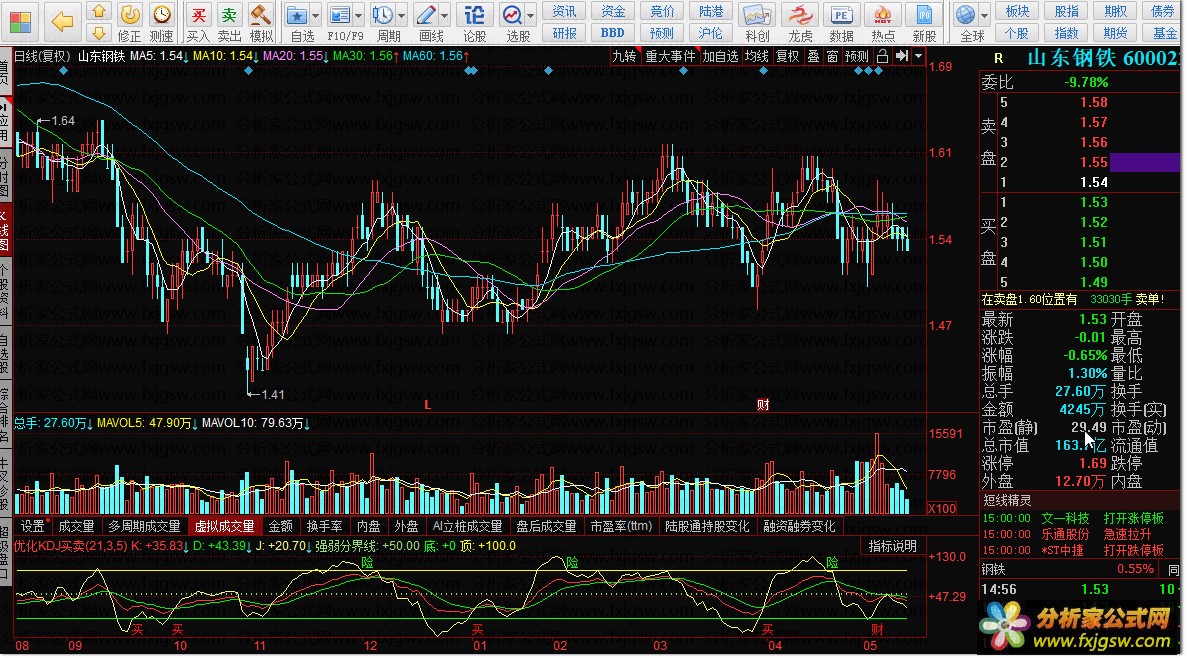Switch to the 换手率 tab
The height and width of the screenshot is (658, 1187).
pos(325,526)
